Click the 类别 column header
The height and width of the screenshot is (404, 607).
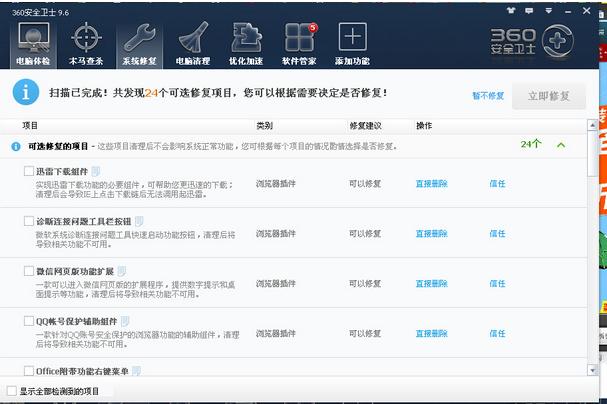(x=264, y=125)
